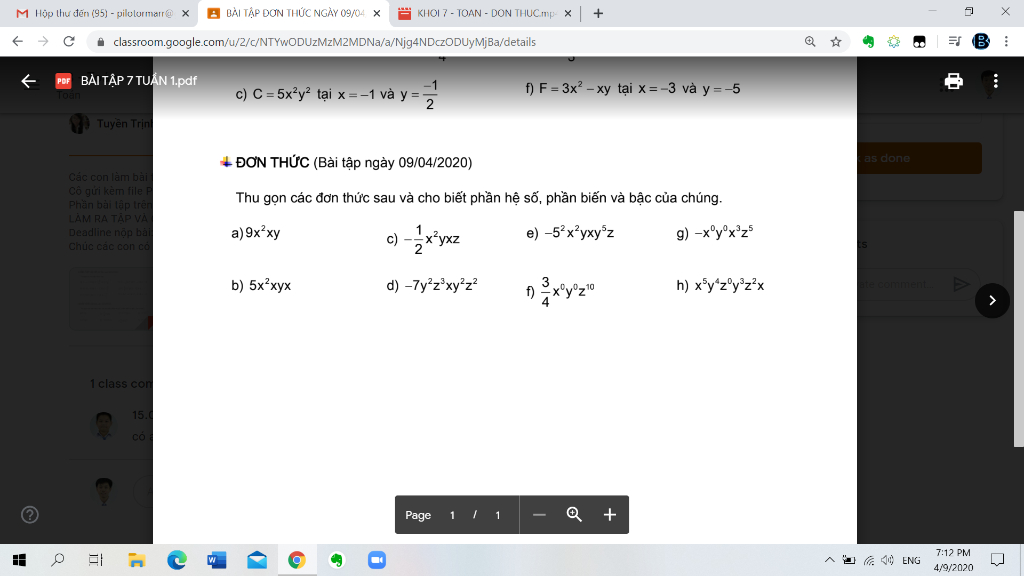Bookmark this page with the star
This screenshot has height=576, width=1024.
(836, 42)
